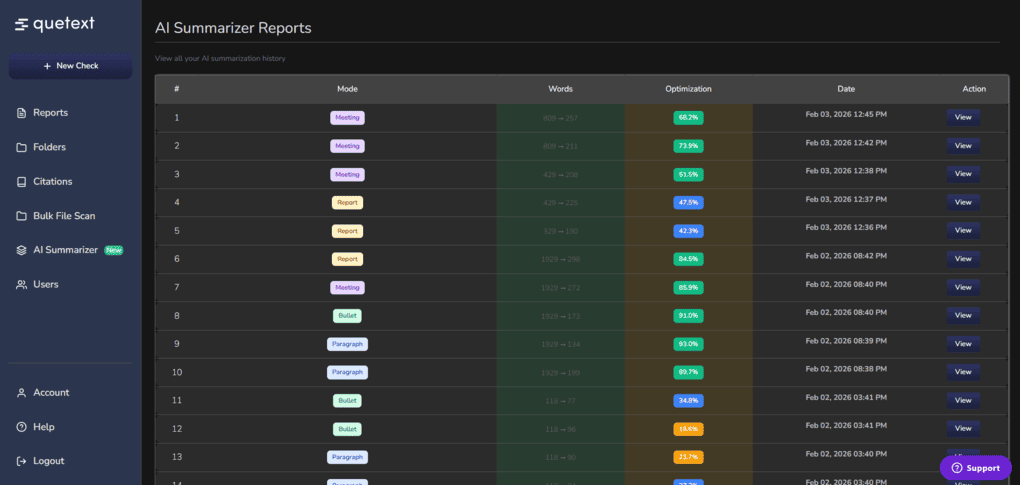View report 8 with 91.0% optimization
The height and width of the screenshot is (485, 1020).
tap(963, 315)
